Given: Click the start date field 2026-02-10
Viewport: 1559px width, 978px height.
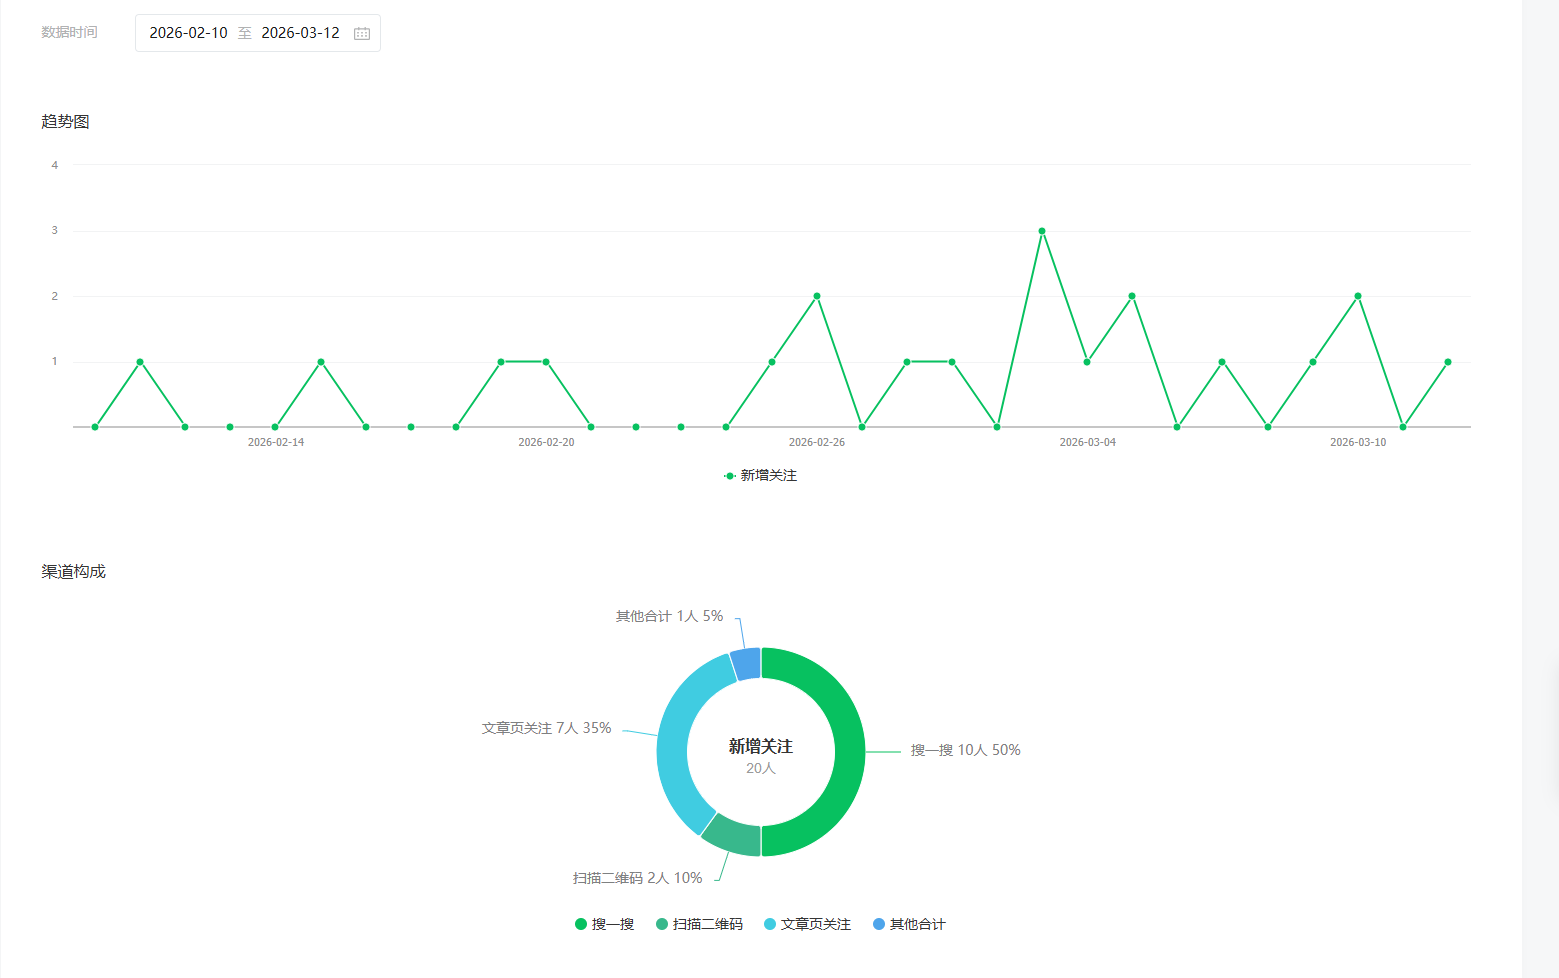Looking at the screenshot, I should point(188,33).
